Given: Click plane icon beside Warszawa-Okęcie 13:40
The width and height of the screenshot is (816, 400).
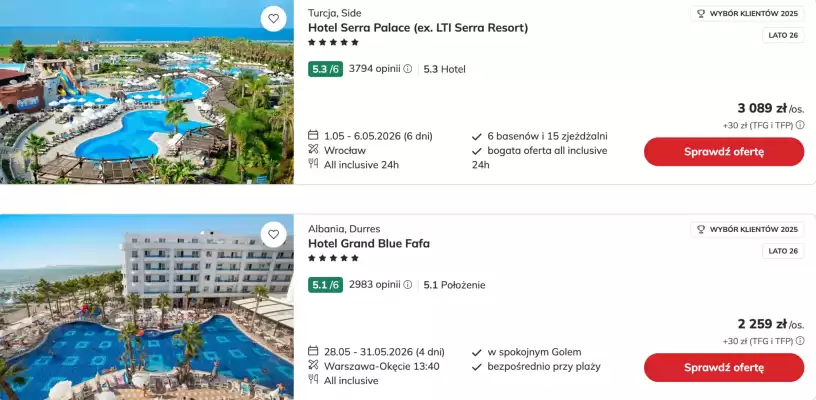Looking at the screenshot, I should coord(314,366).
